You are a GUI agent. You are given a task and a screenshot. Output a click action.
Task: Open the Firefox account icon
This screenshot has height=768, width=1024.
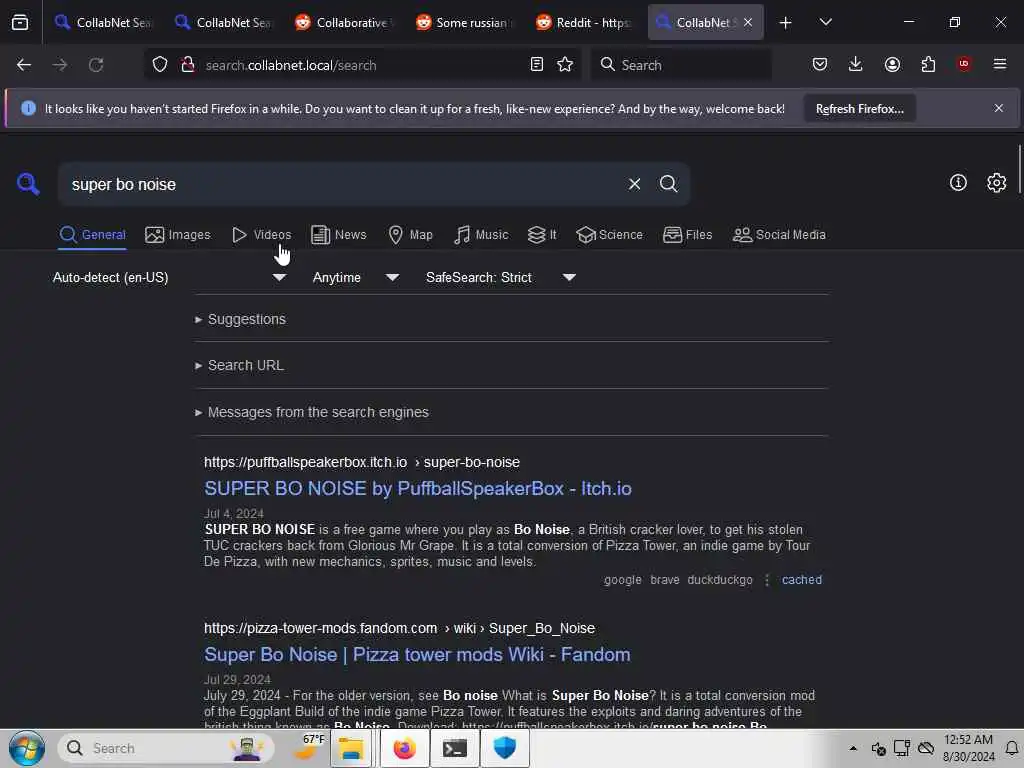[892, 65]
